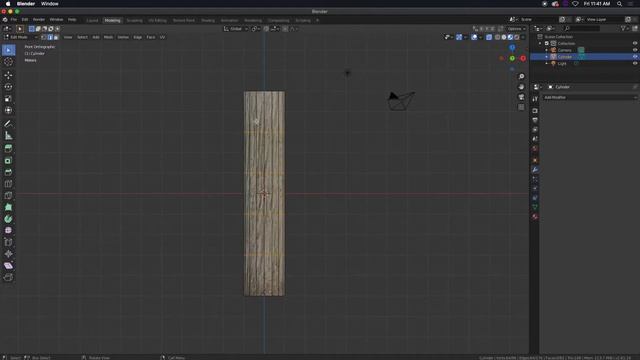Click the green Y axis gizmo ball
Screen dimensions: 640x360
[512, 58]
